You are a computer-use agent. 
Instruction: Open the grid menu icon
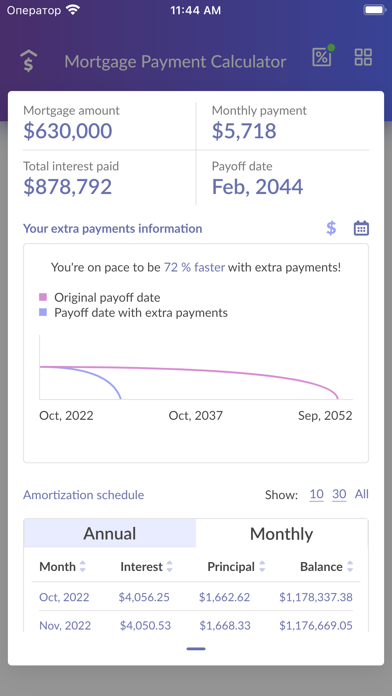coord(363,57)
